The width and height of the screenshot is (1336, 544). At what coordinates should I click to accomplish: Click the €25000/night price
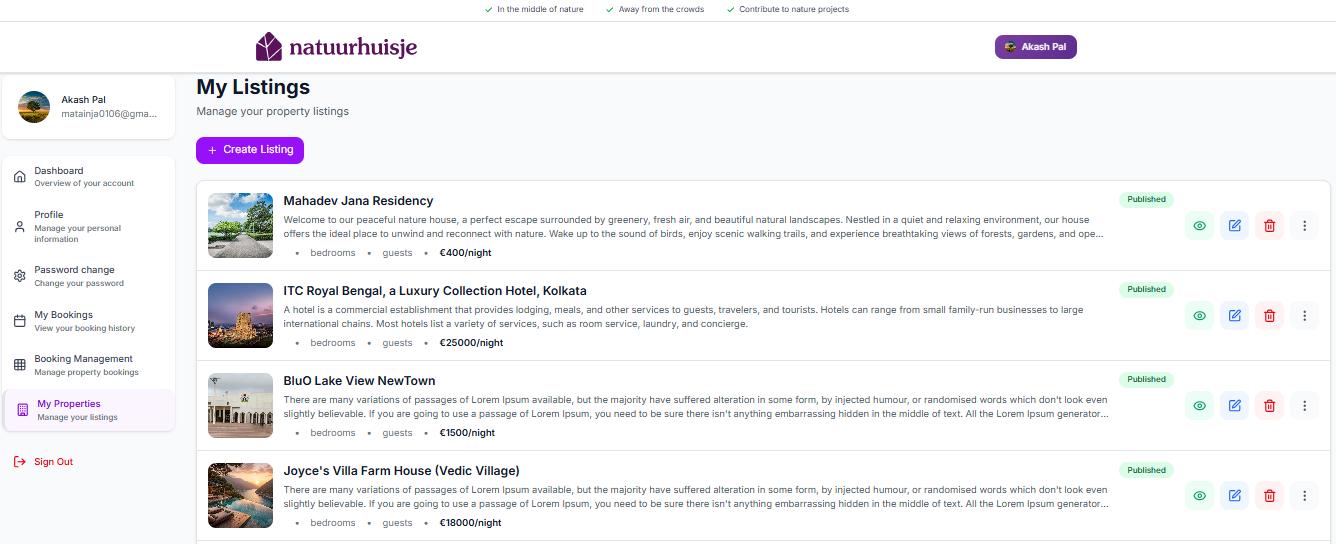(x=471, y=343)
